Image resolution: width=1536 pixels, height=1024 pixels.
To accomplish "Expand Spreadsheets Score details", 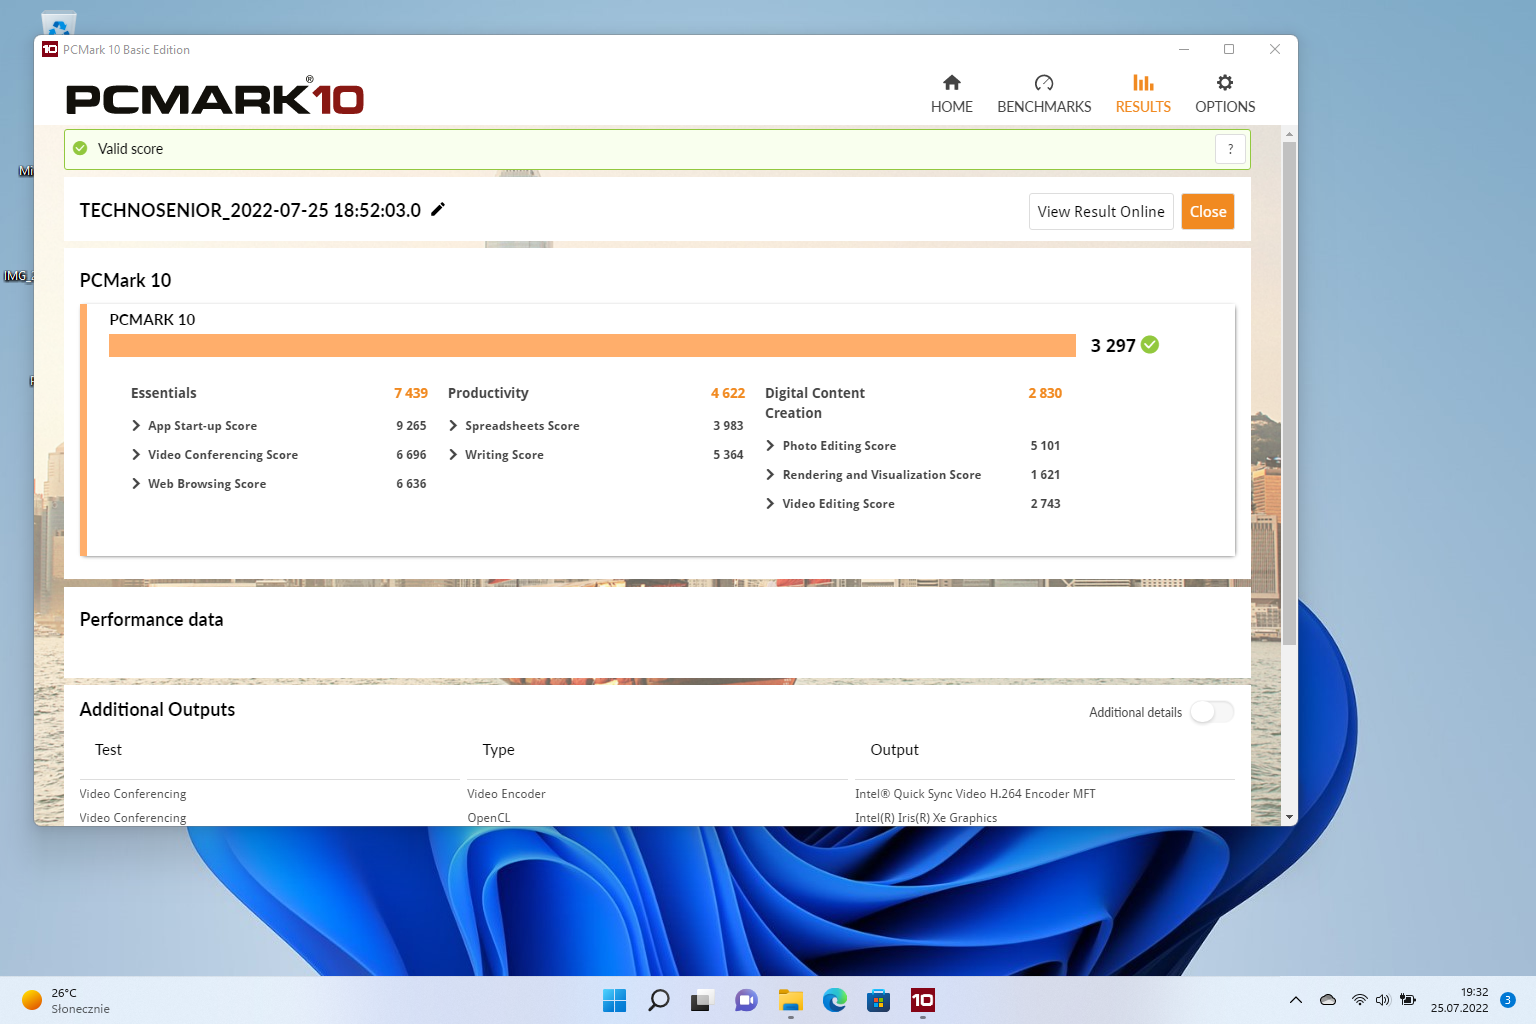I will [453, 426].
